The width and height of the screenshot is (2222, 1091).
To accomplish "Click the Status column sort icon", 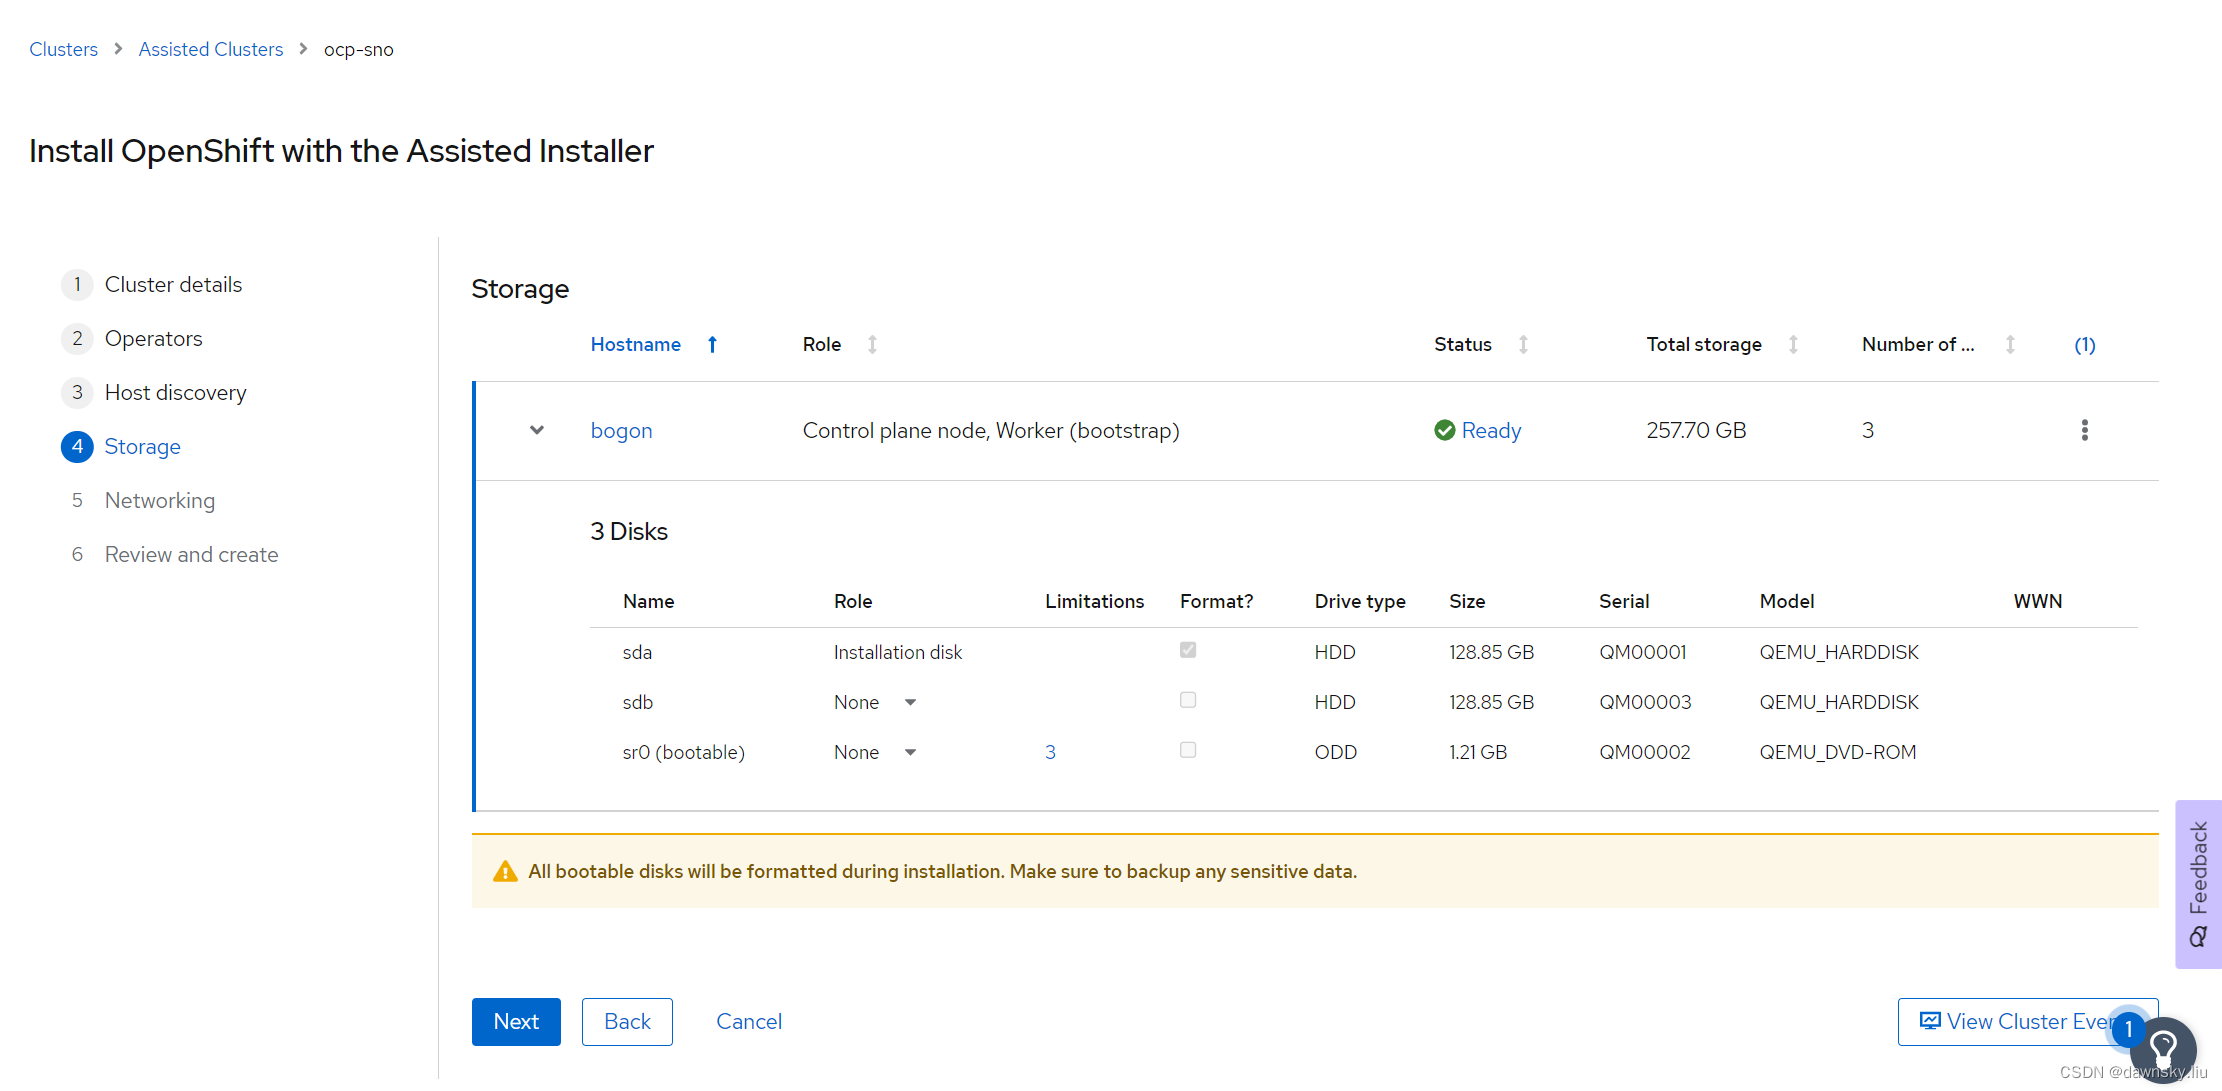I will [x=1523, y=345].
